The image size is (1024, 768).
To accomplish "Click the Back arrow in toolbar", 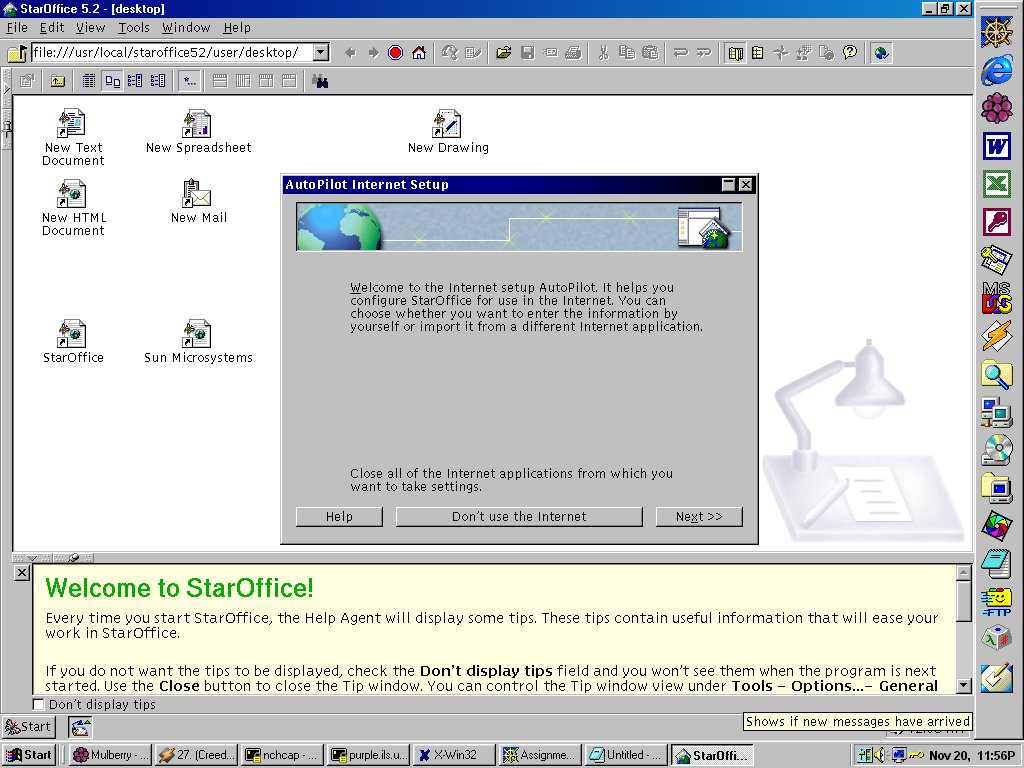I will click(351, 53).
